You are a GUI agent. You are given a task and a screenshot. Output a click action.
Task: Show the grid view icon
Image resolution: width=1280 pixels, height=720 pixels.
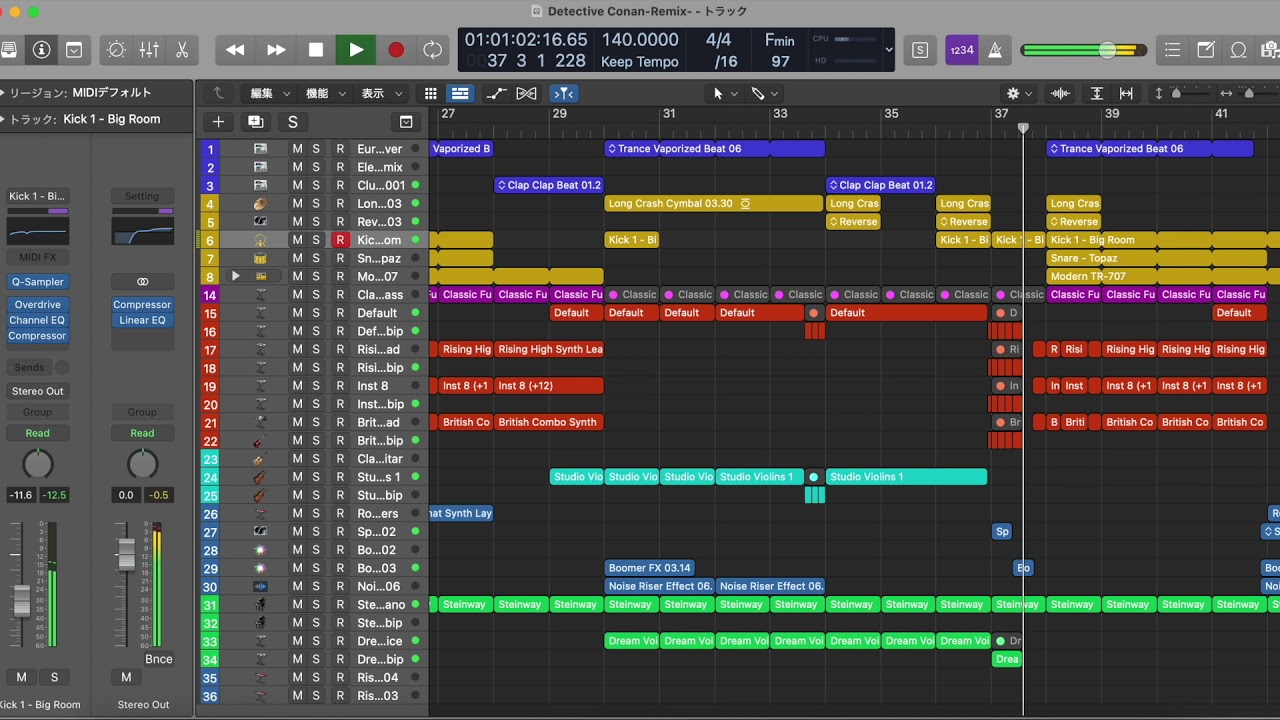[x=431, y=93]
